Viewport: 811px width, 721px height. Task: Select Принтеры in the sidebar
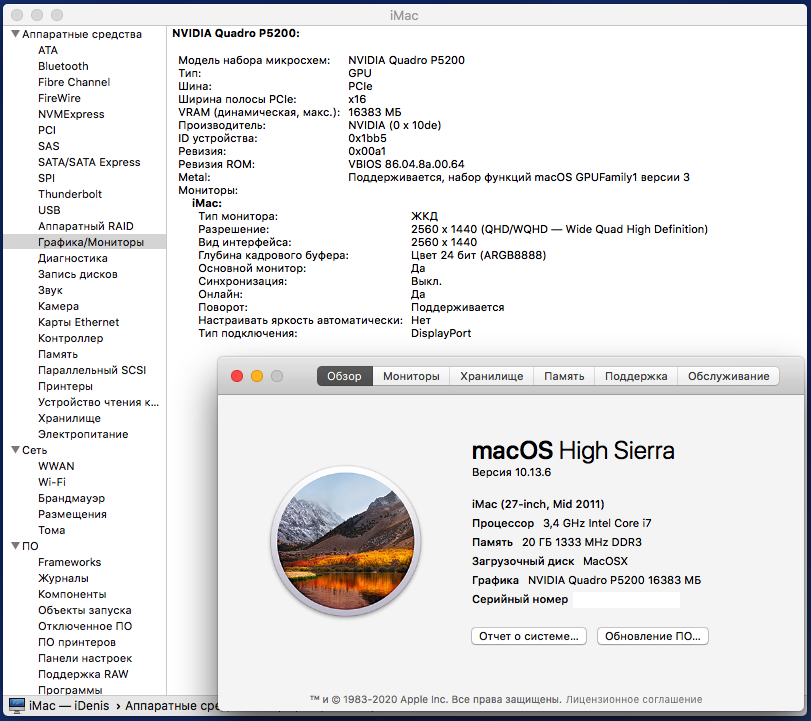pyautogui.click(x=65, y=386)
